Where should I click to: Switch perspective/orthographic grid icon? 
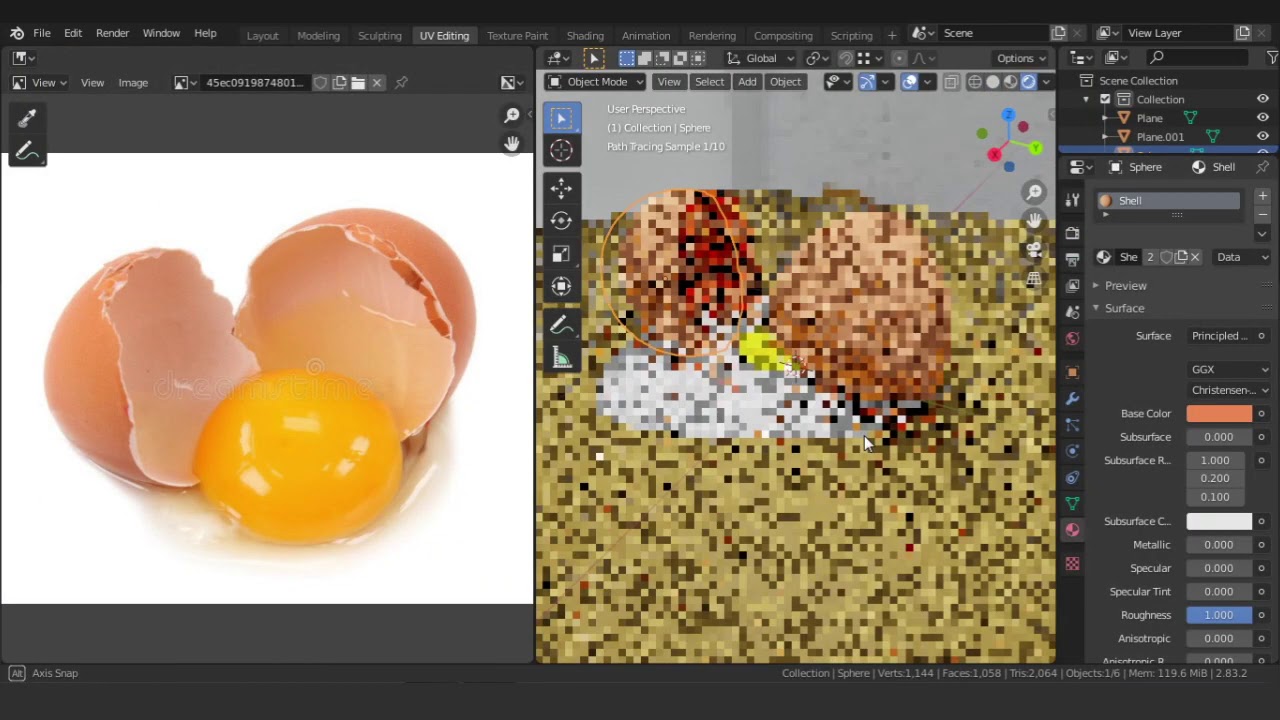(x=1034, y=278)
